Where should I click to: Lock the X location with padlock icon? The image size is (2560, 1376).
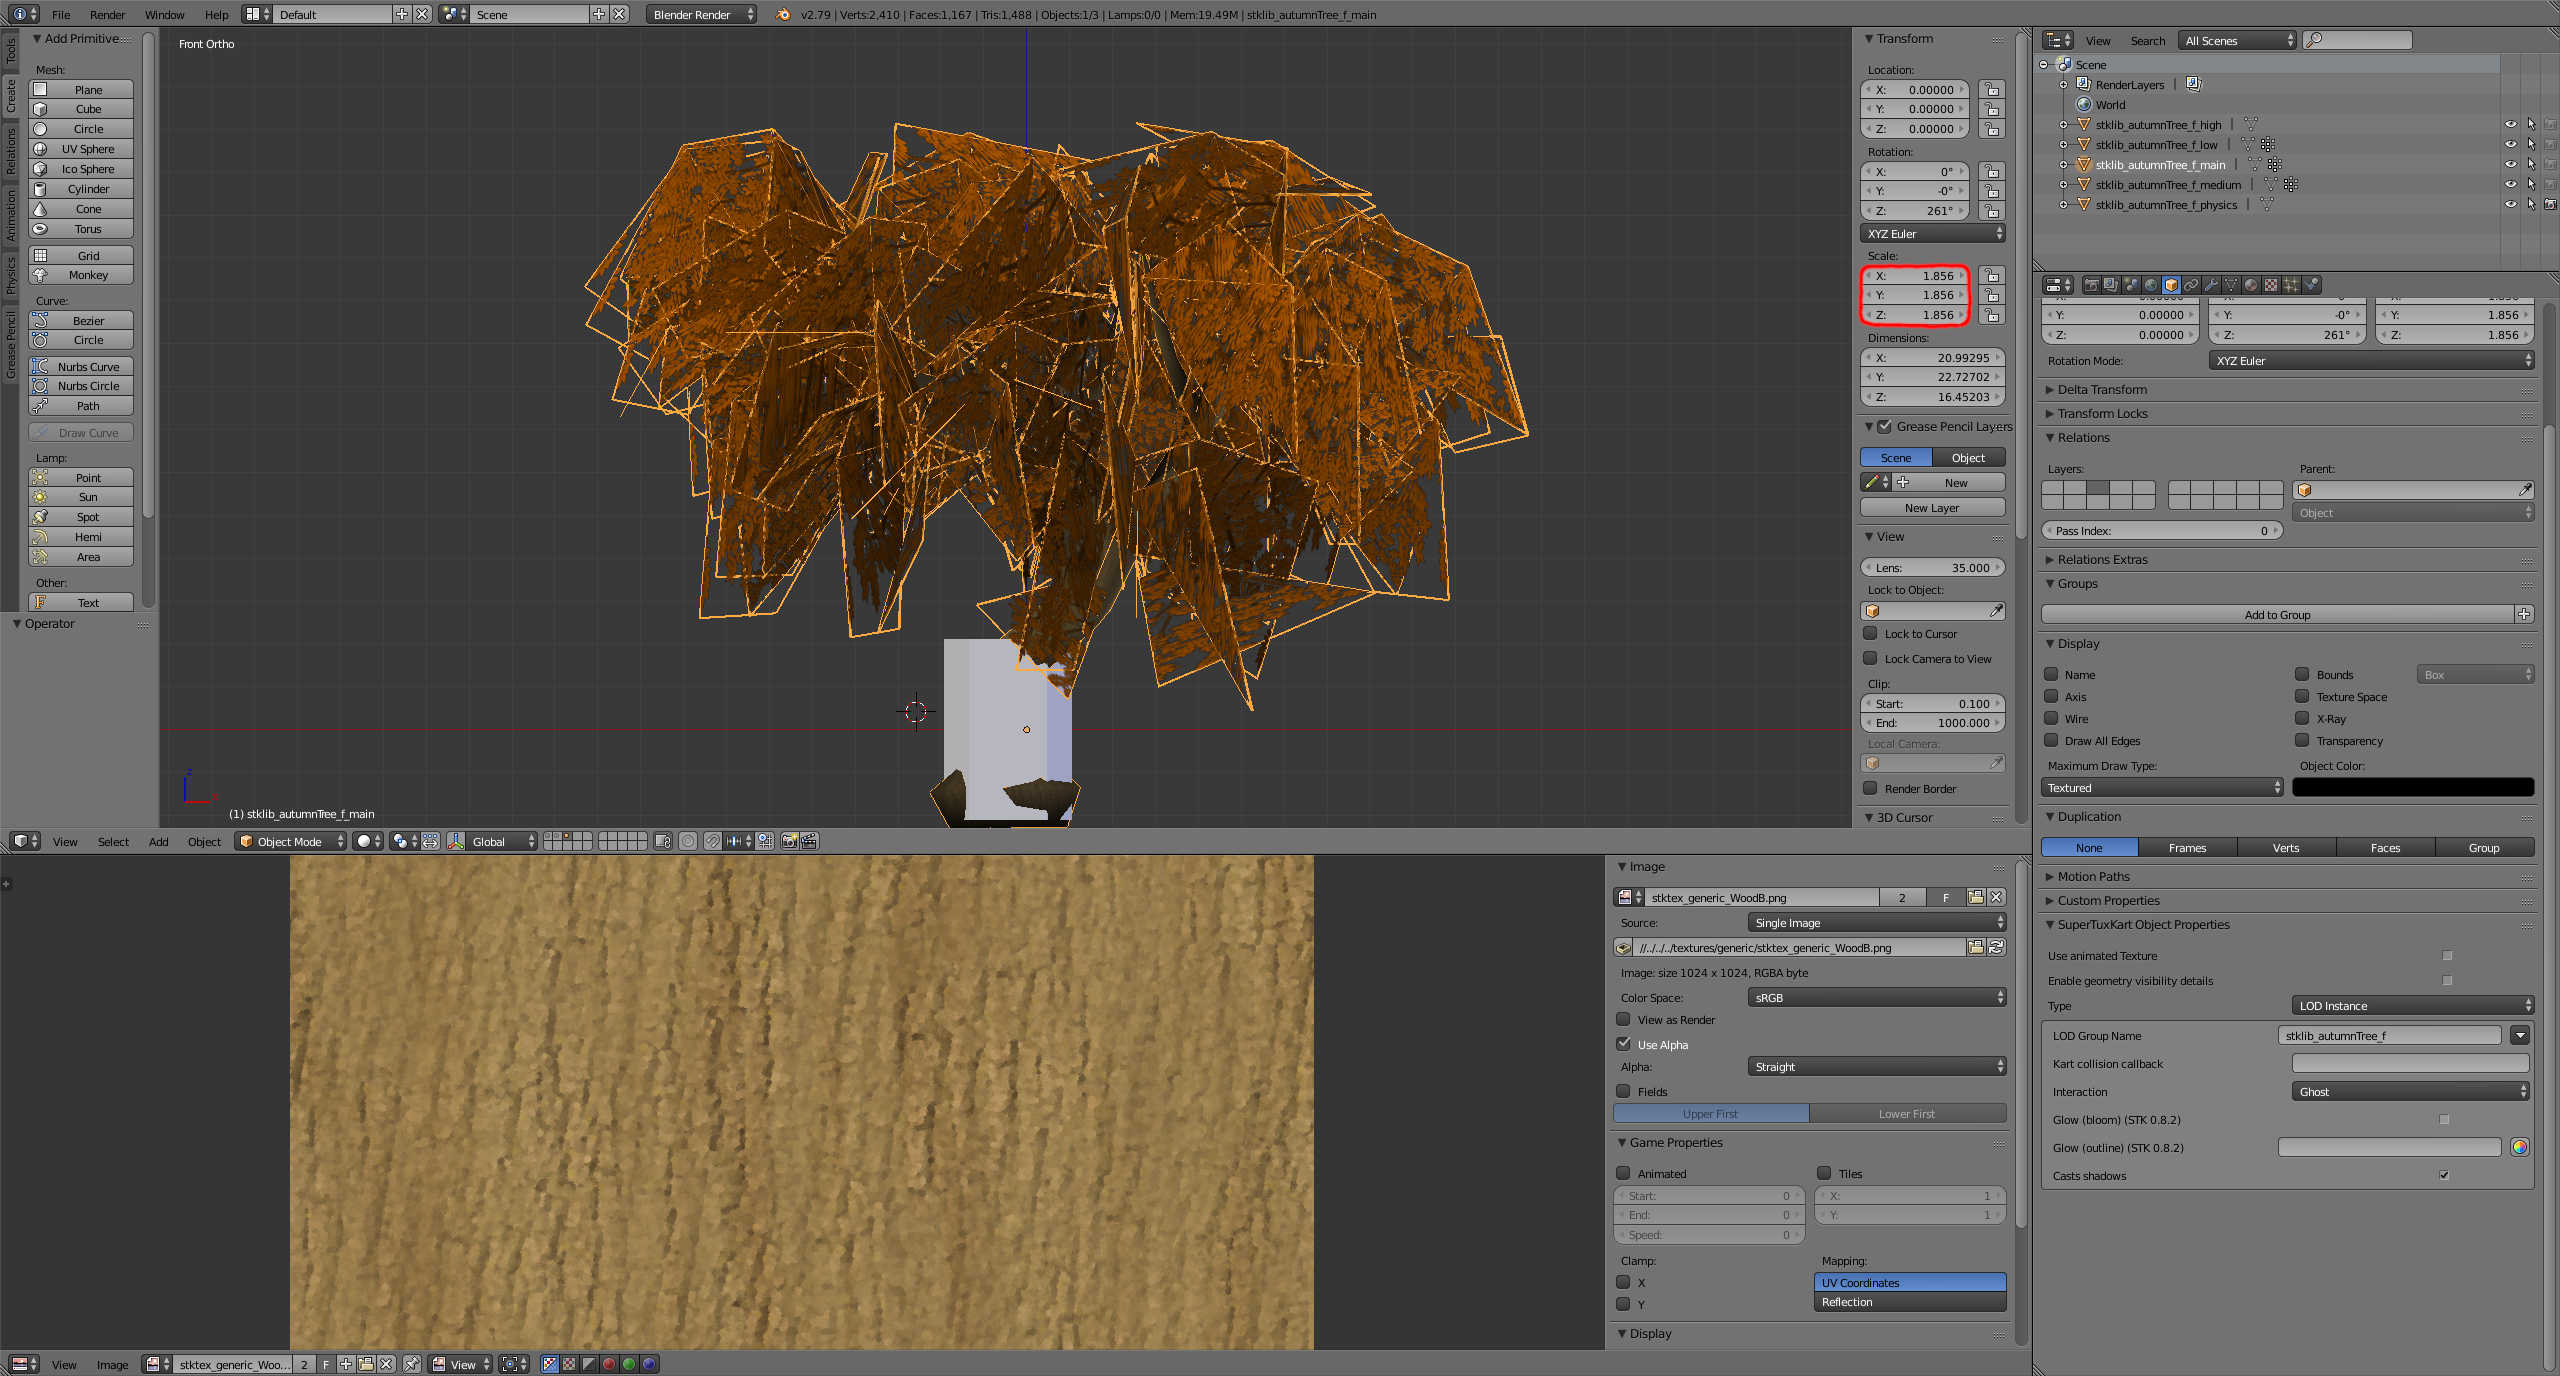1992,89
